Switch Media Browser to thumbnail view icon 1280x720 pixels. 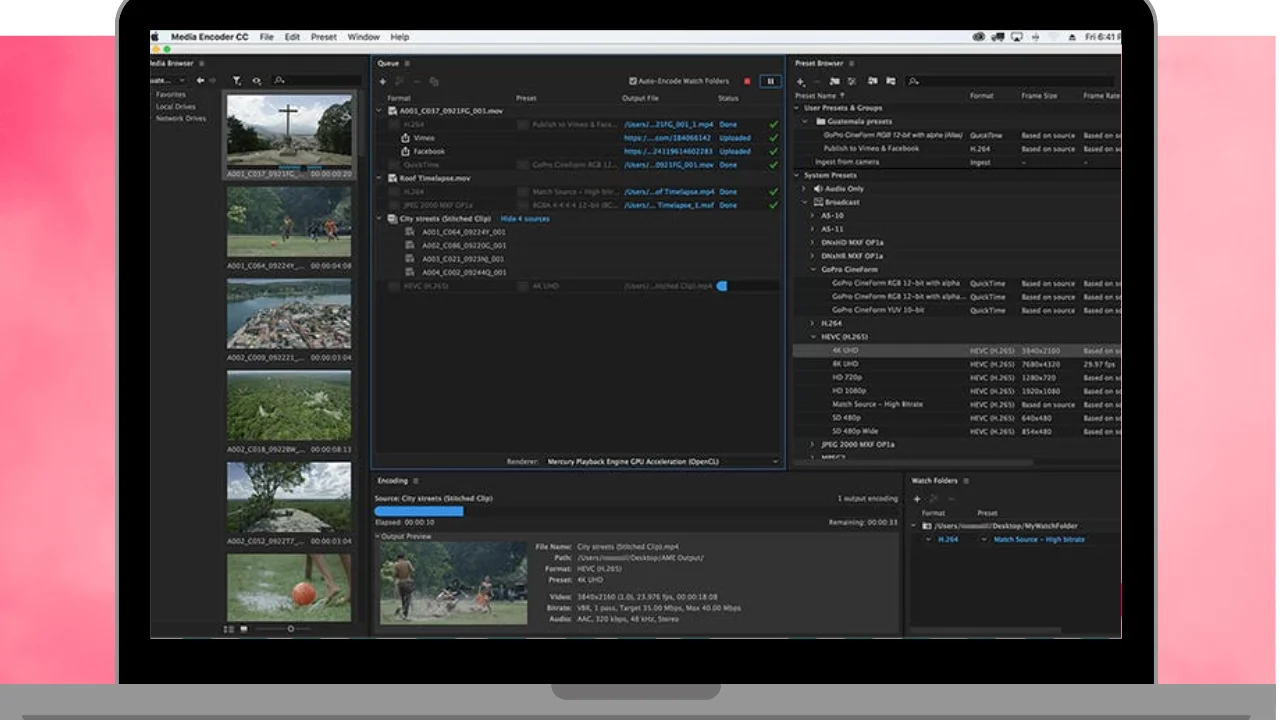pyautogui.click(x=244, y=629)
